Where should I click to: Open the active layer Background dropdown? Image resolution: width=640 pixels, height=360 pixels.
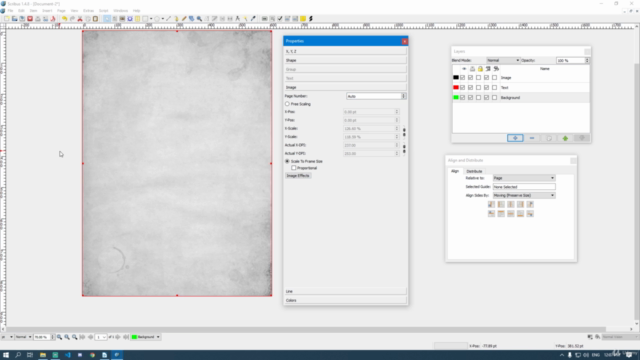(146, 337)
